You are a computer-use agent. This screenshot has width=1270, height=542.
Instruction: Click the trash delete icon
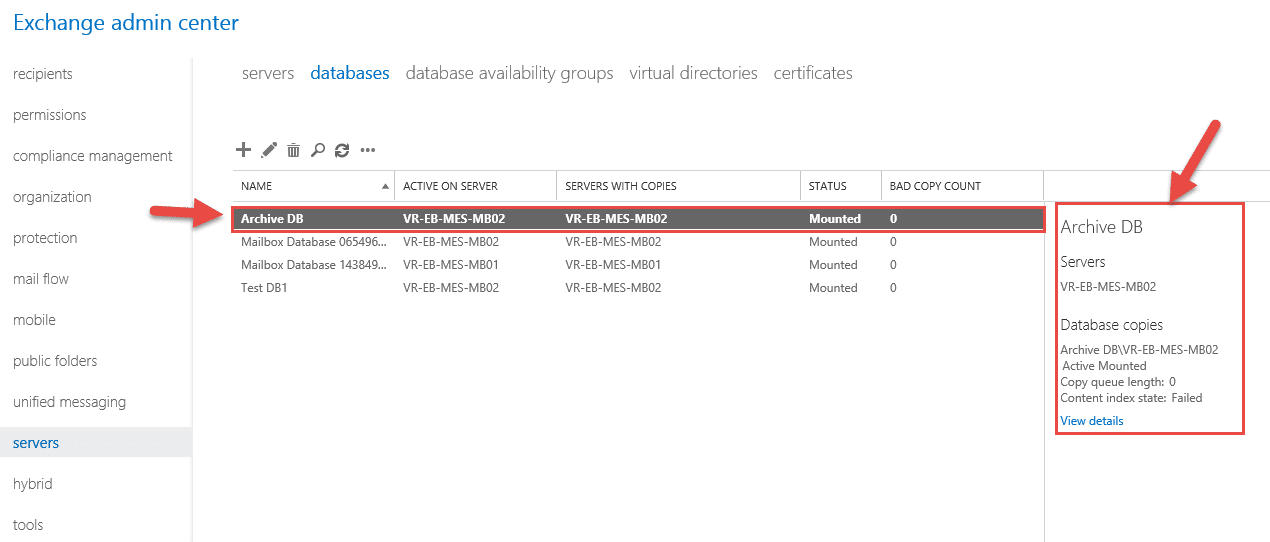pyautogui.click(x=293, y=150)
